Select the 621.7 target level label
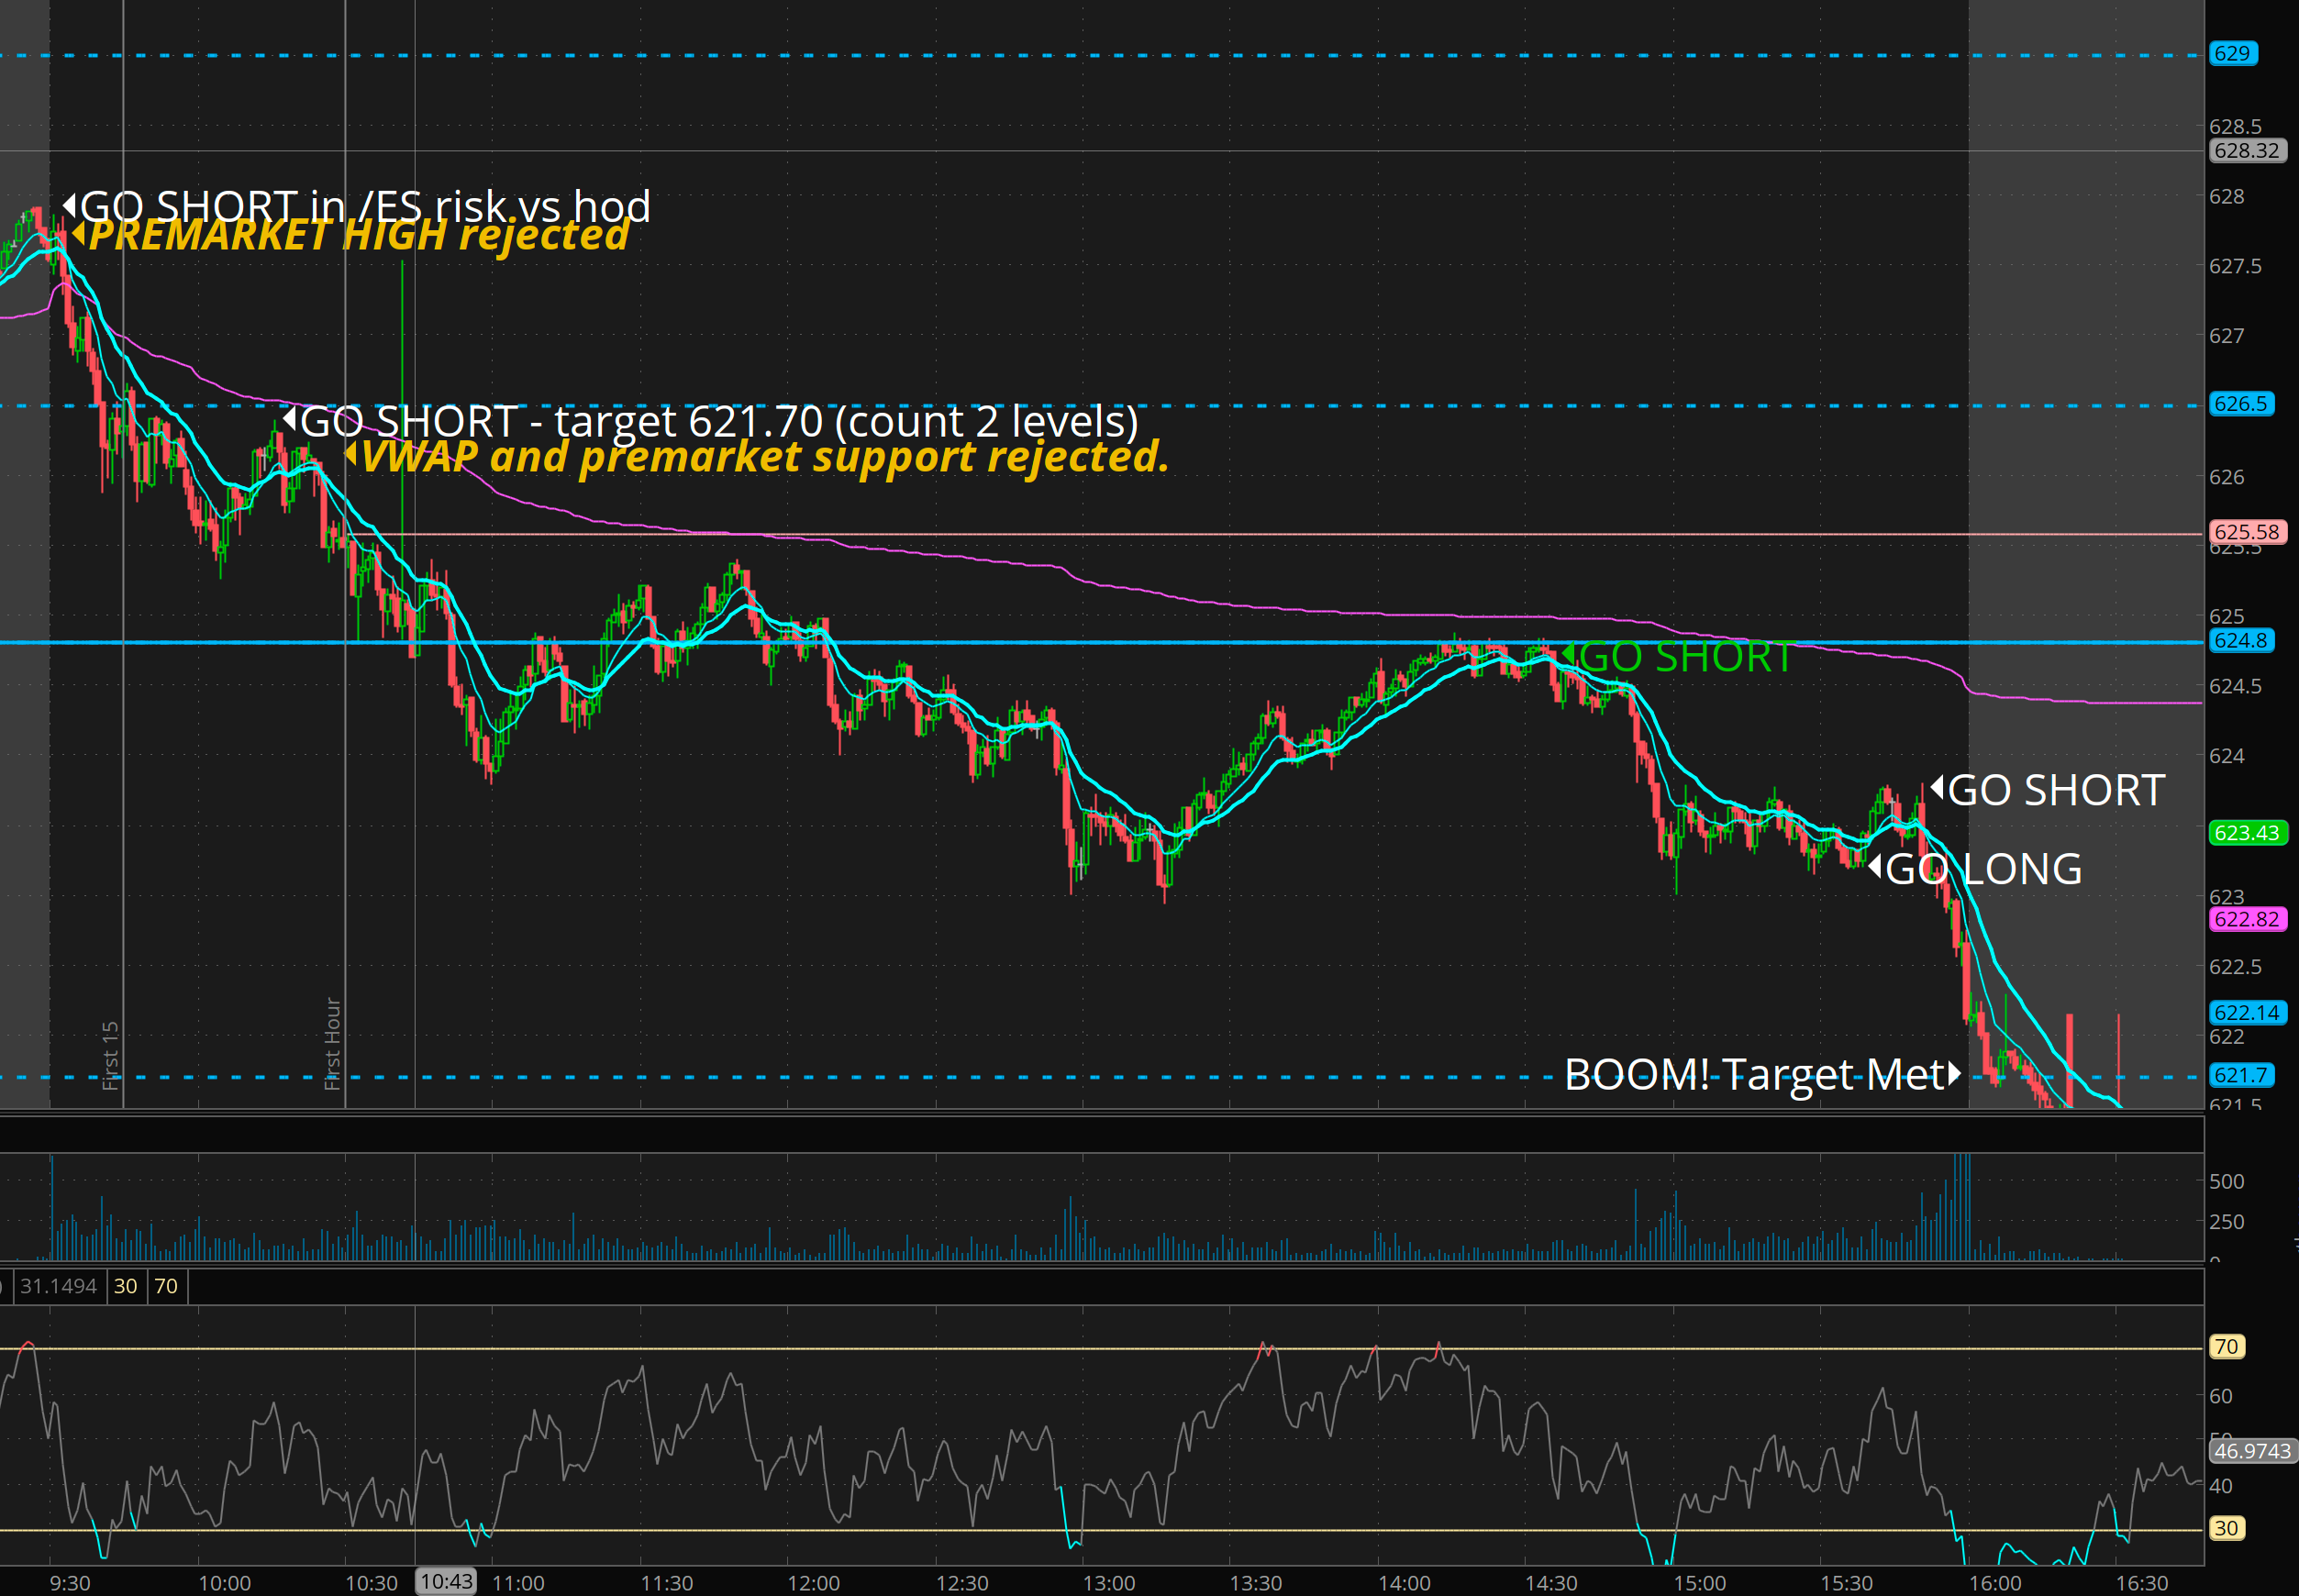Image resolution: width=2299 pixels, height=1596 pixels. pyautogui.click(x=2240, y=1076)
